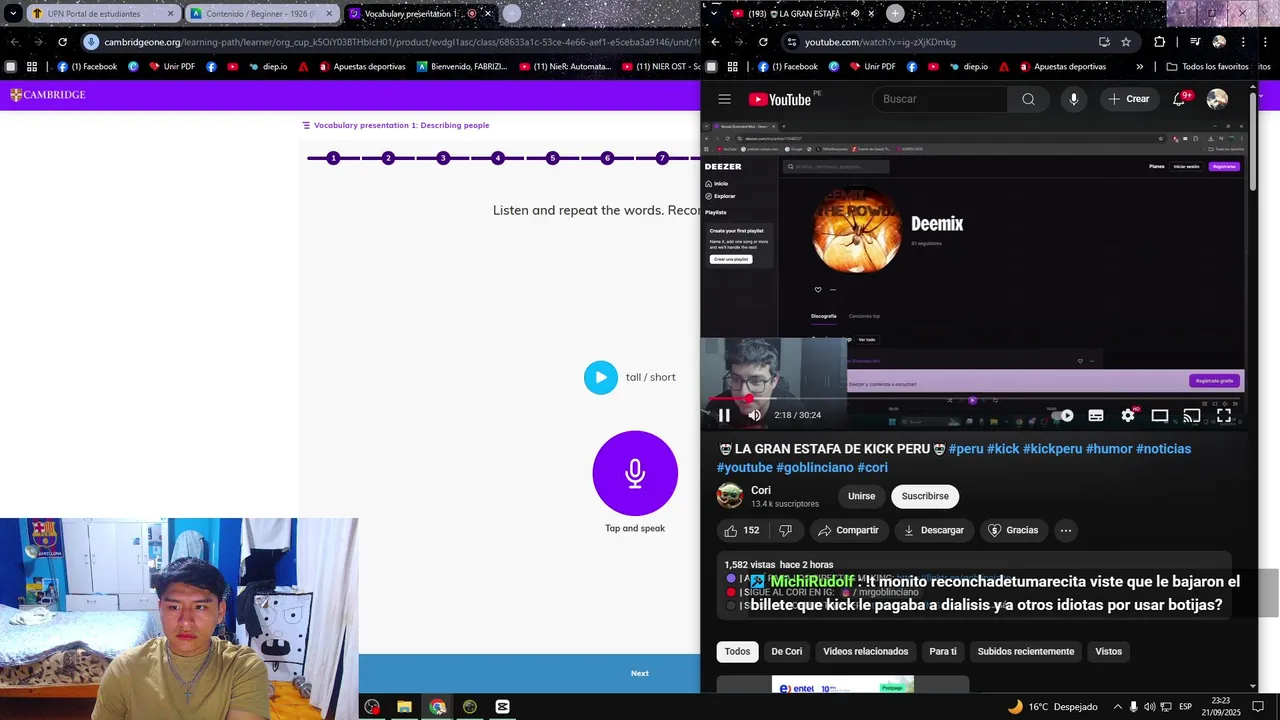Dislike the YouTube video
The image size is (1280, 720).
pyautogui.click(x=786, y=530)
